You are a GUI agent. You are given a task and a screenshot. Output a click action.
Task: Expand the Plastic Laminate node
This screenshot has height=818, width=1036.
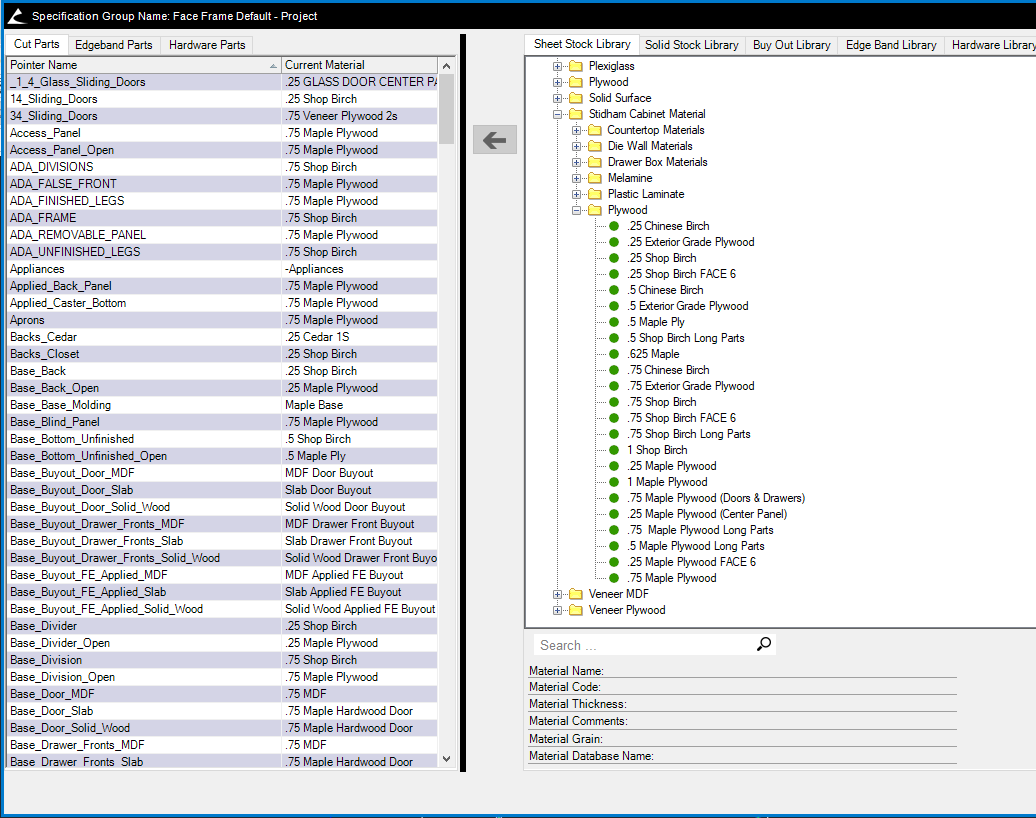pyautogui.click(x=576, y=194)
